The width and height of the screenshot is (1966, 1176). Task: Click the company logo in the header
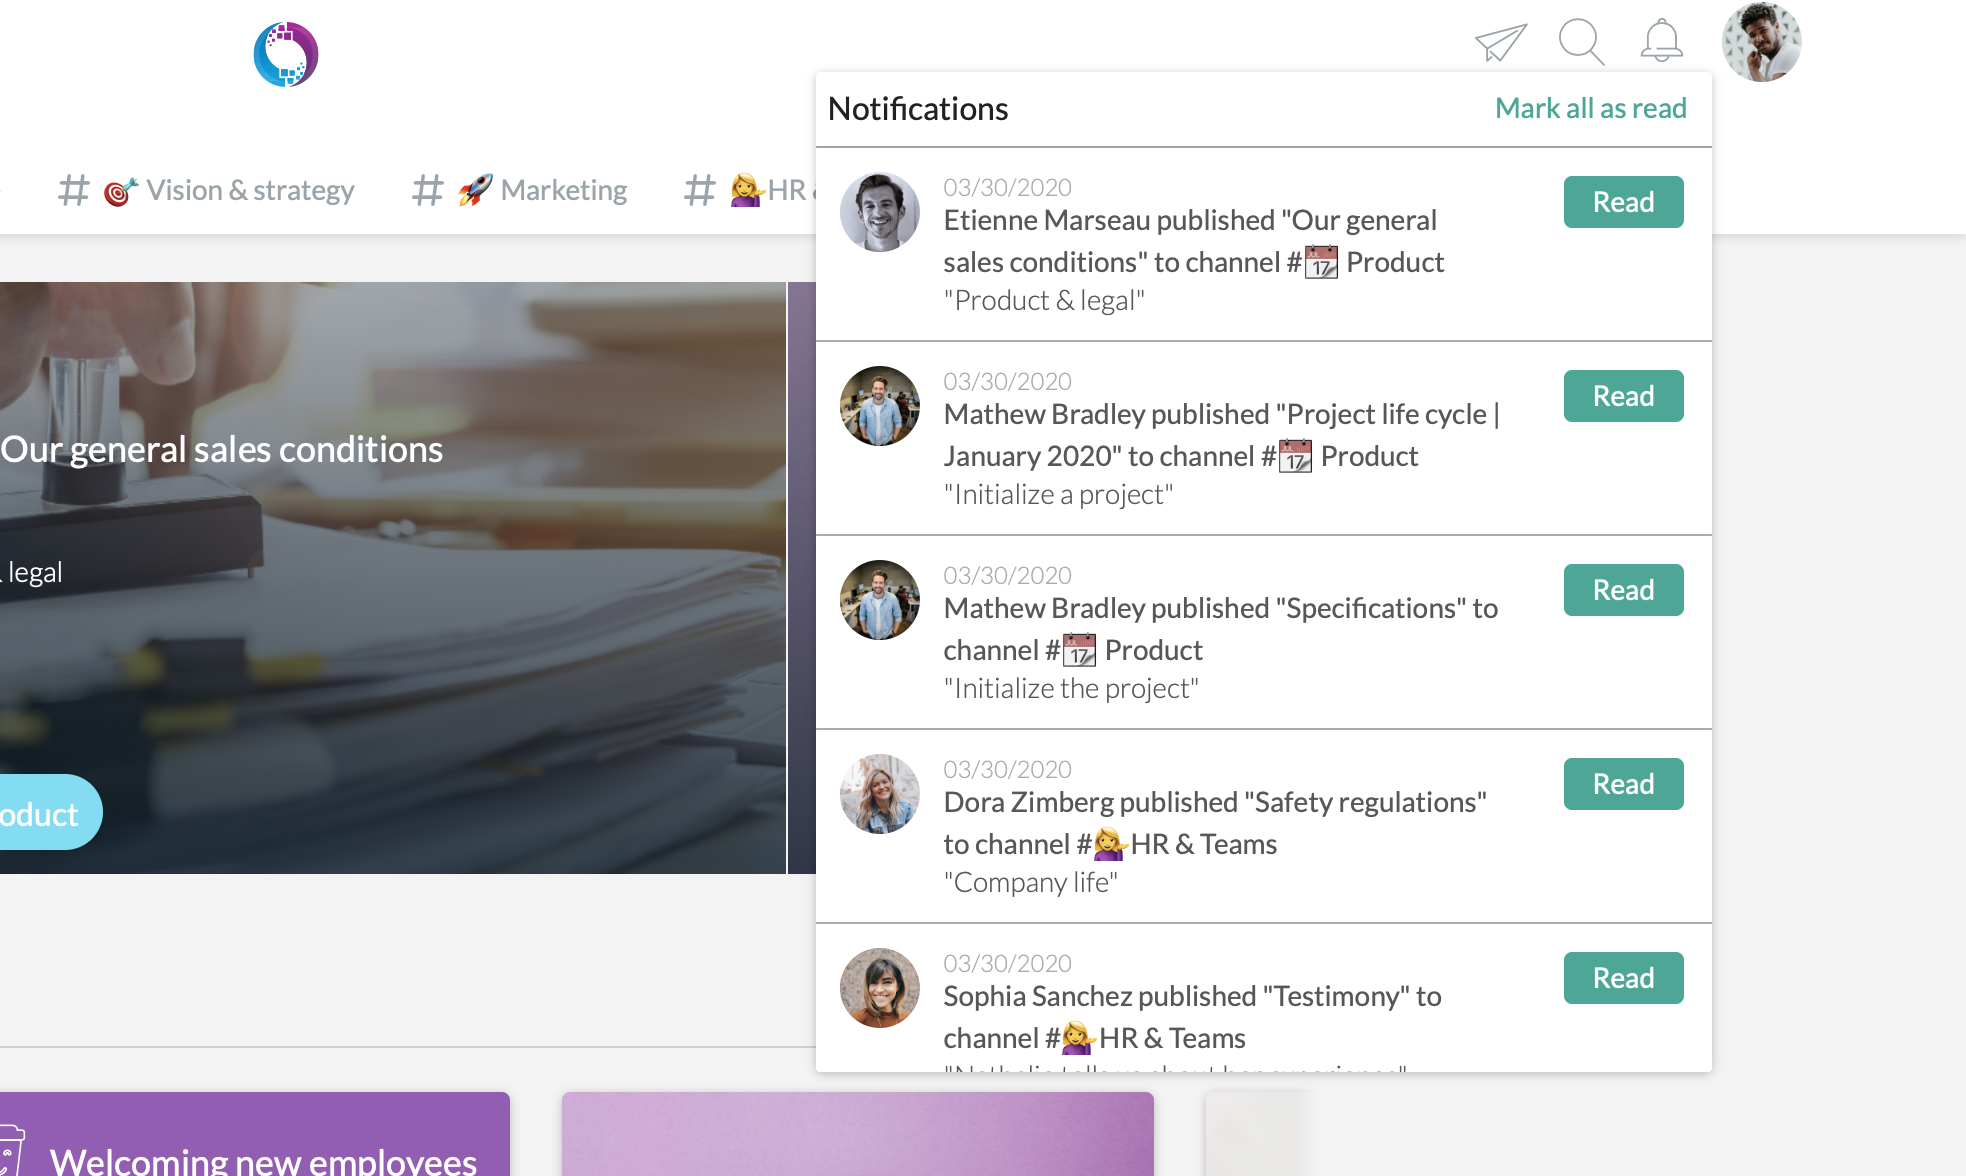285,54
